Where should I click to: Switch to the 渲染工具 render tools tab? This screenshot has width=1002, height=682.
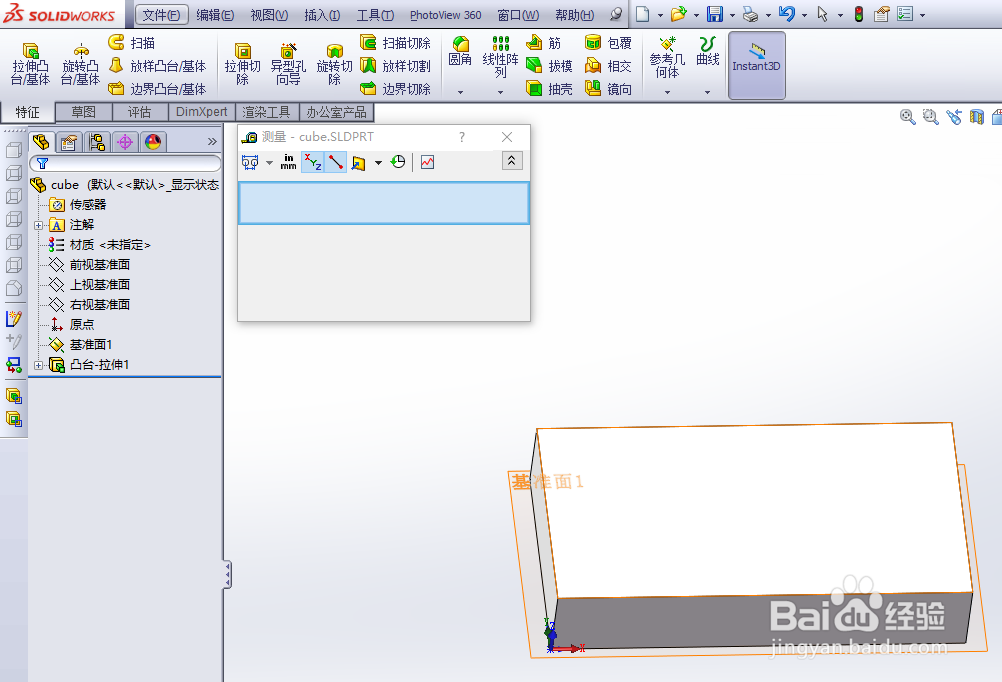[x=266, y=112]
